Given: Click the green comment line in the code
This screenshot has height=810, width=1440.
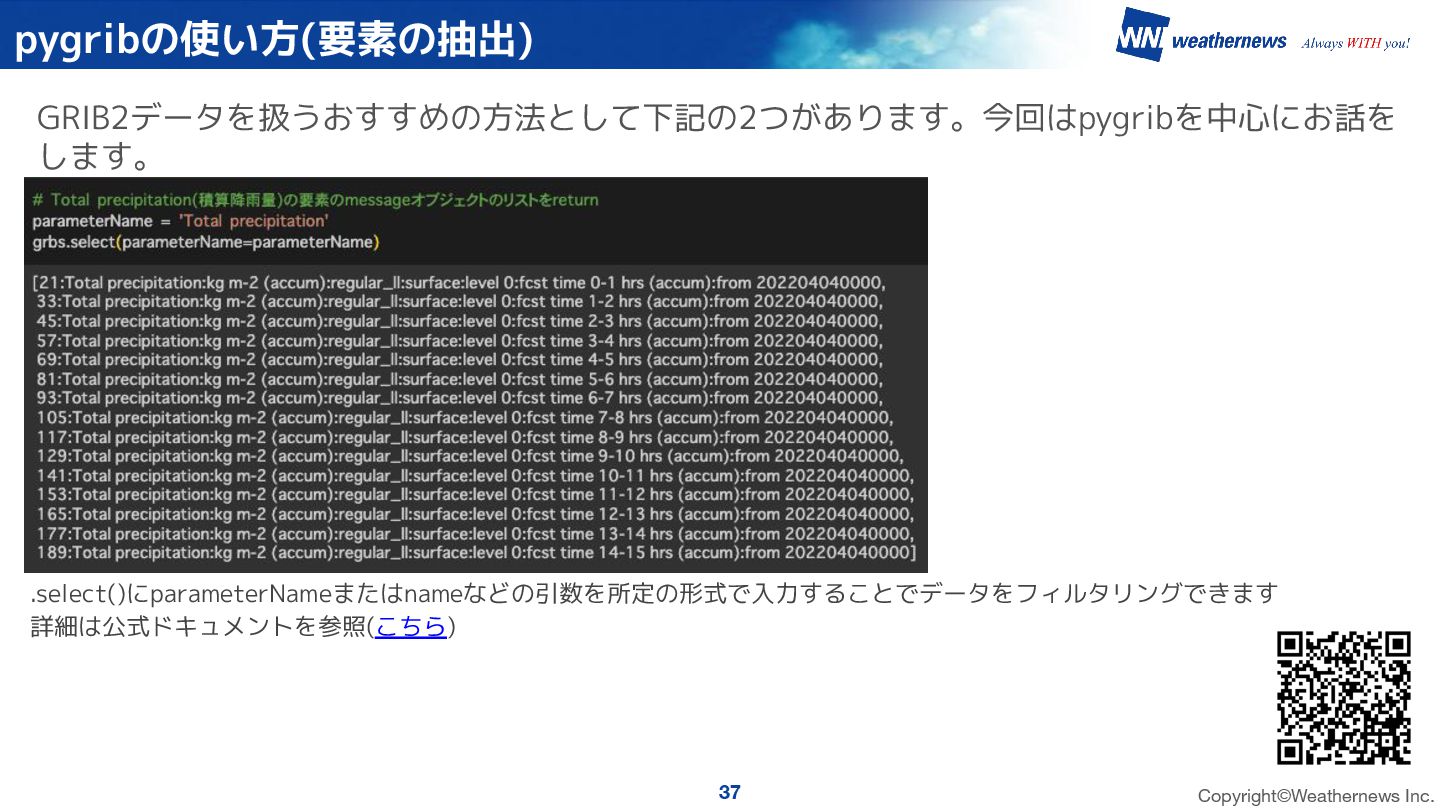Looking at the screenshot, I should (315, 200).
